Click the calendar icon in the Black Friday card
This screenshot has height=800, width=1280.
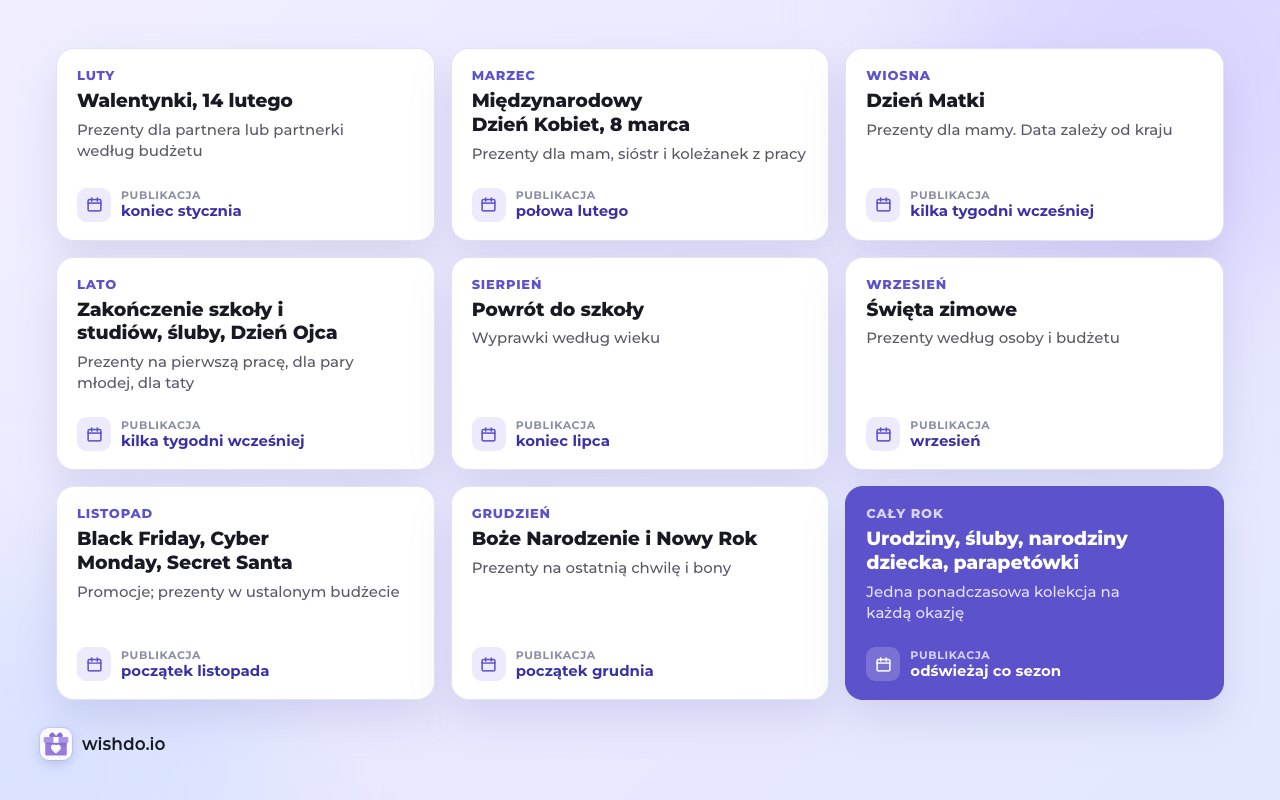coord(94,664)
